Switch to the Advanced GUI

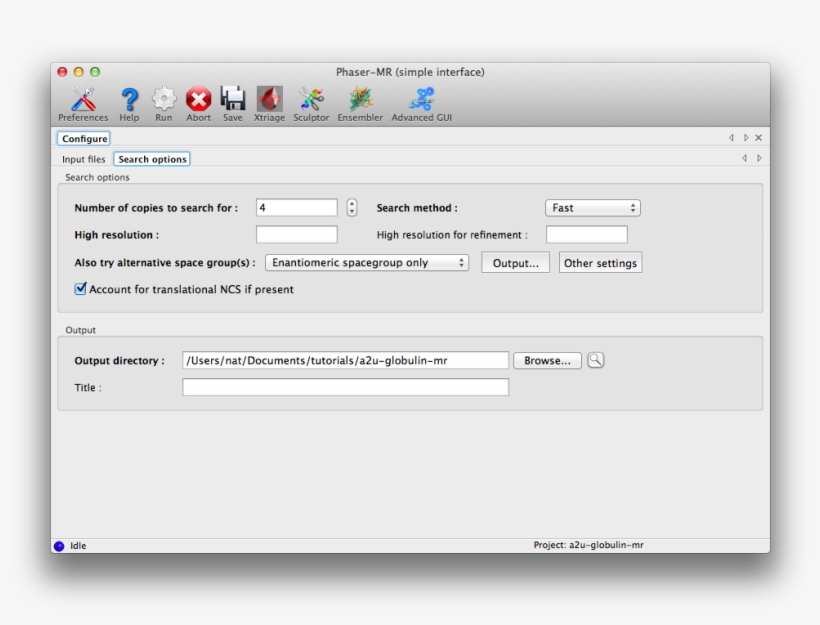click(x=421, y=100)
